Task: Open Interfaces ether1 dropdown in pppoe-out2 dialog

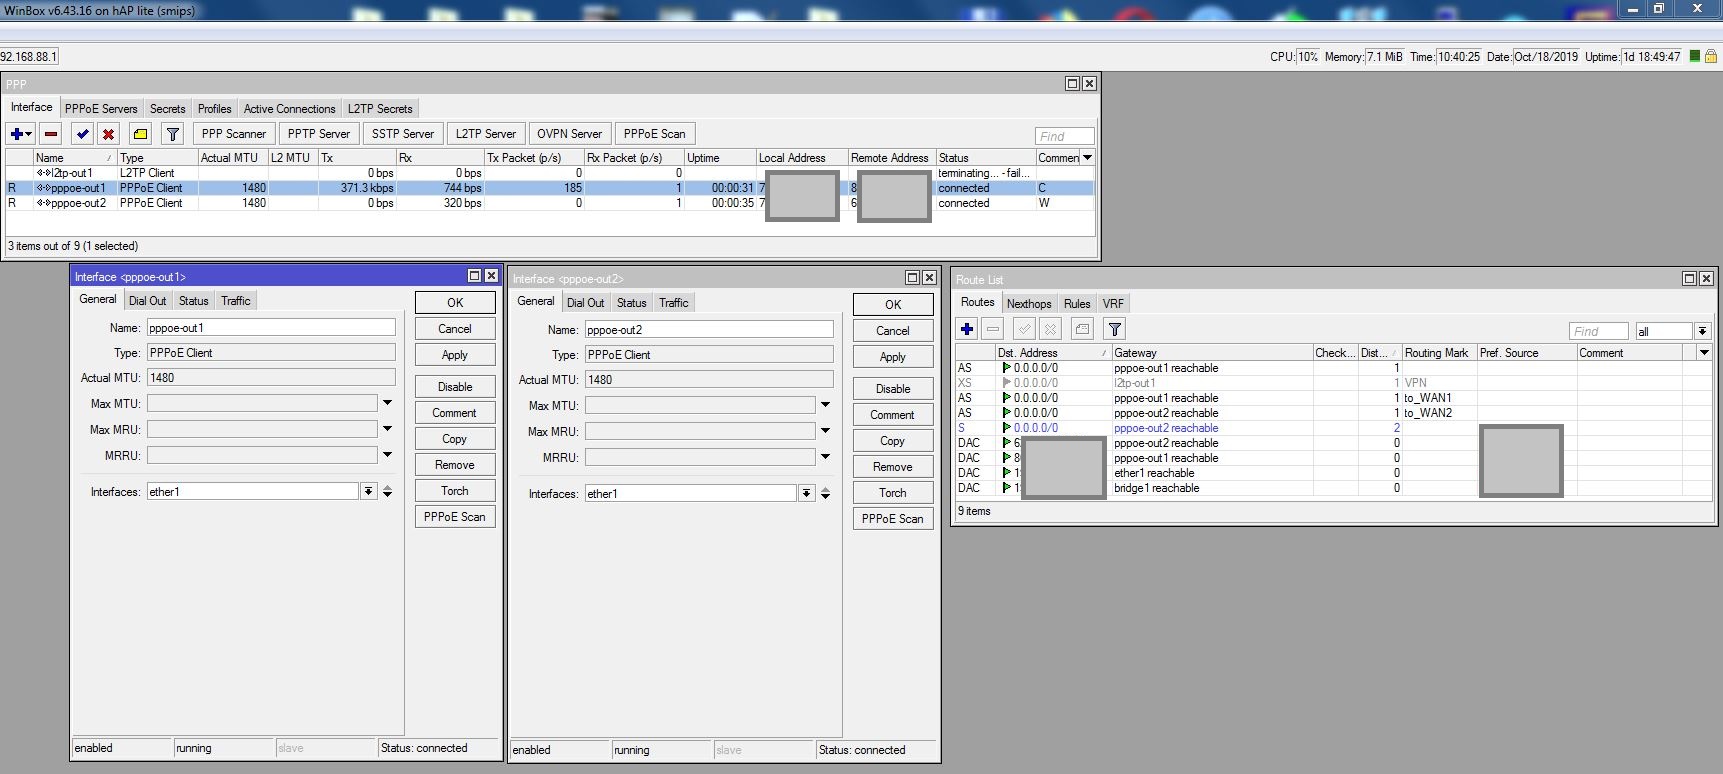Action: 806,494
